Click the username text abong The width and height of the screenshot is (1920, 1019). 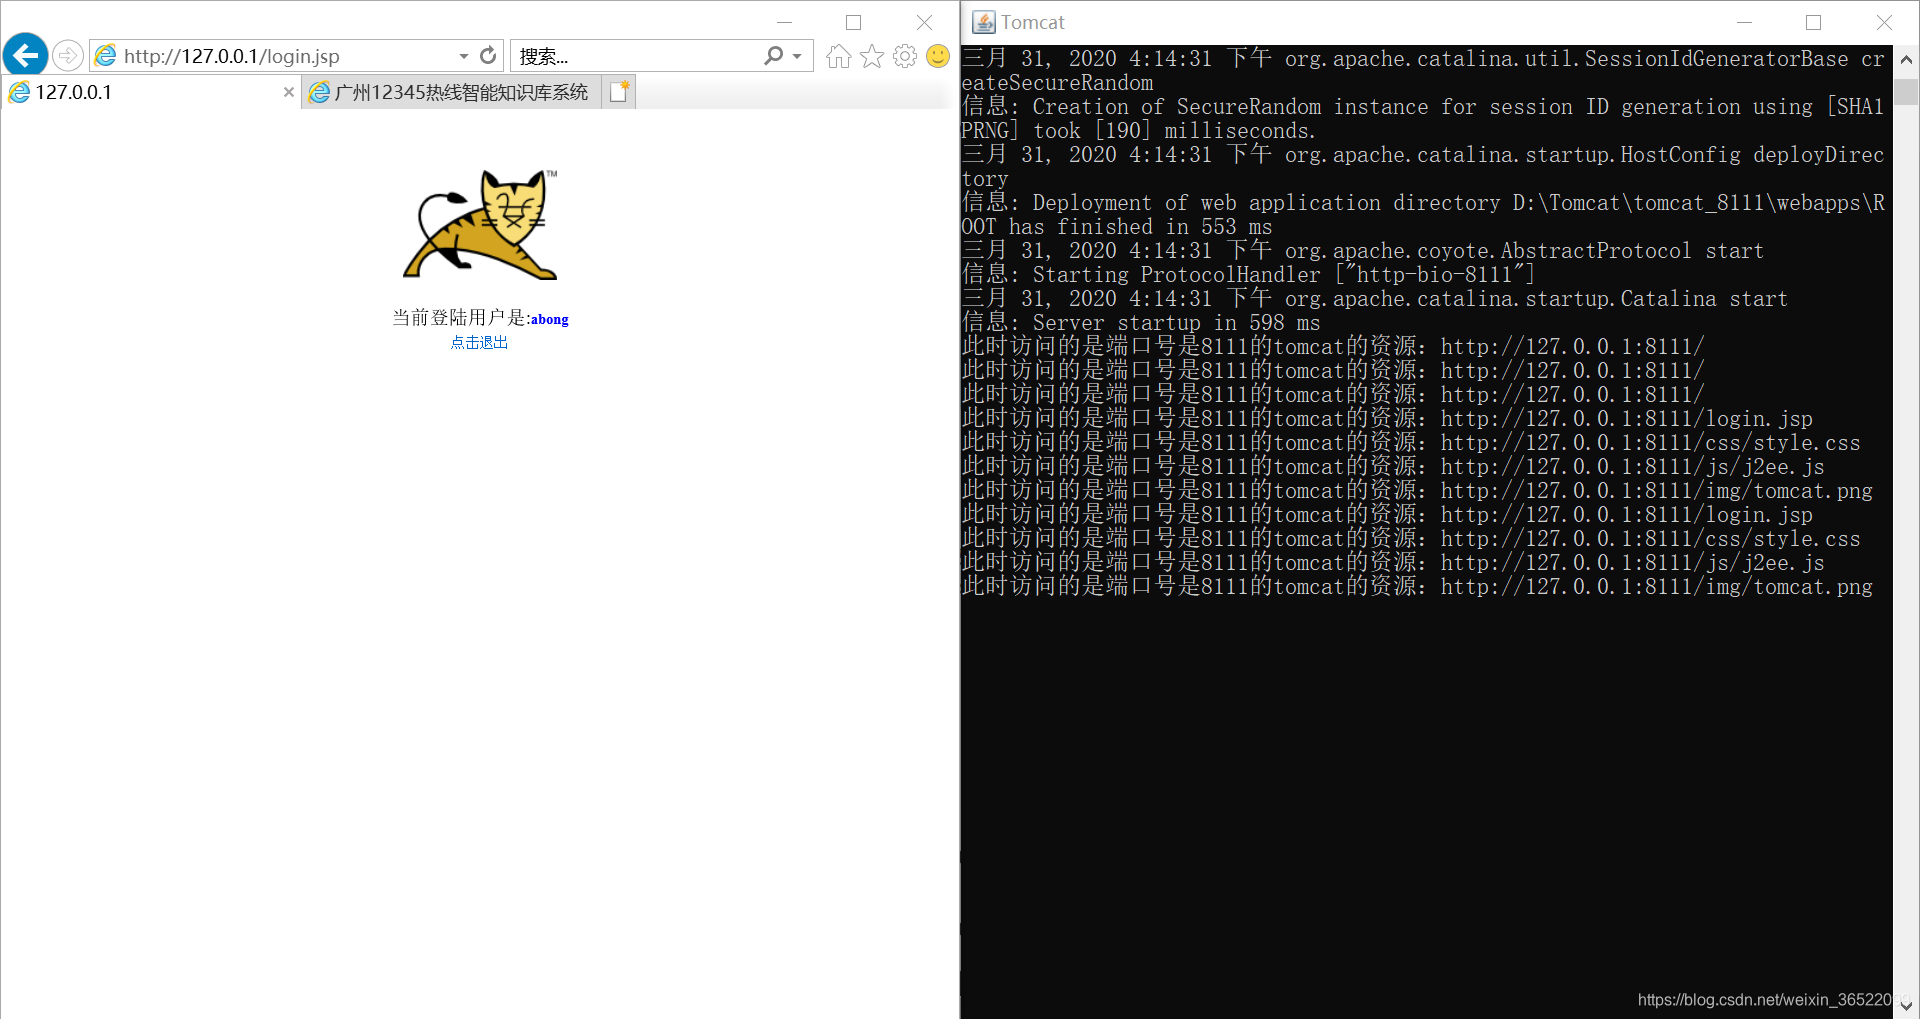550,320
